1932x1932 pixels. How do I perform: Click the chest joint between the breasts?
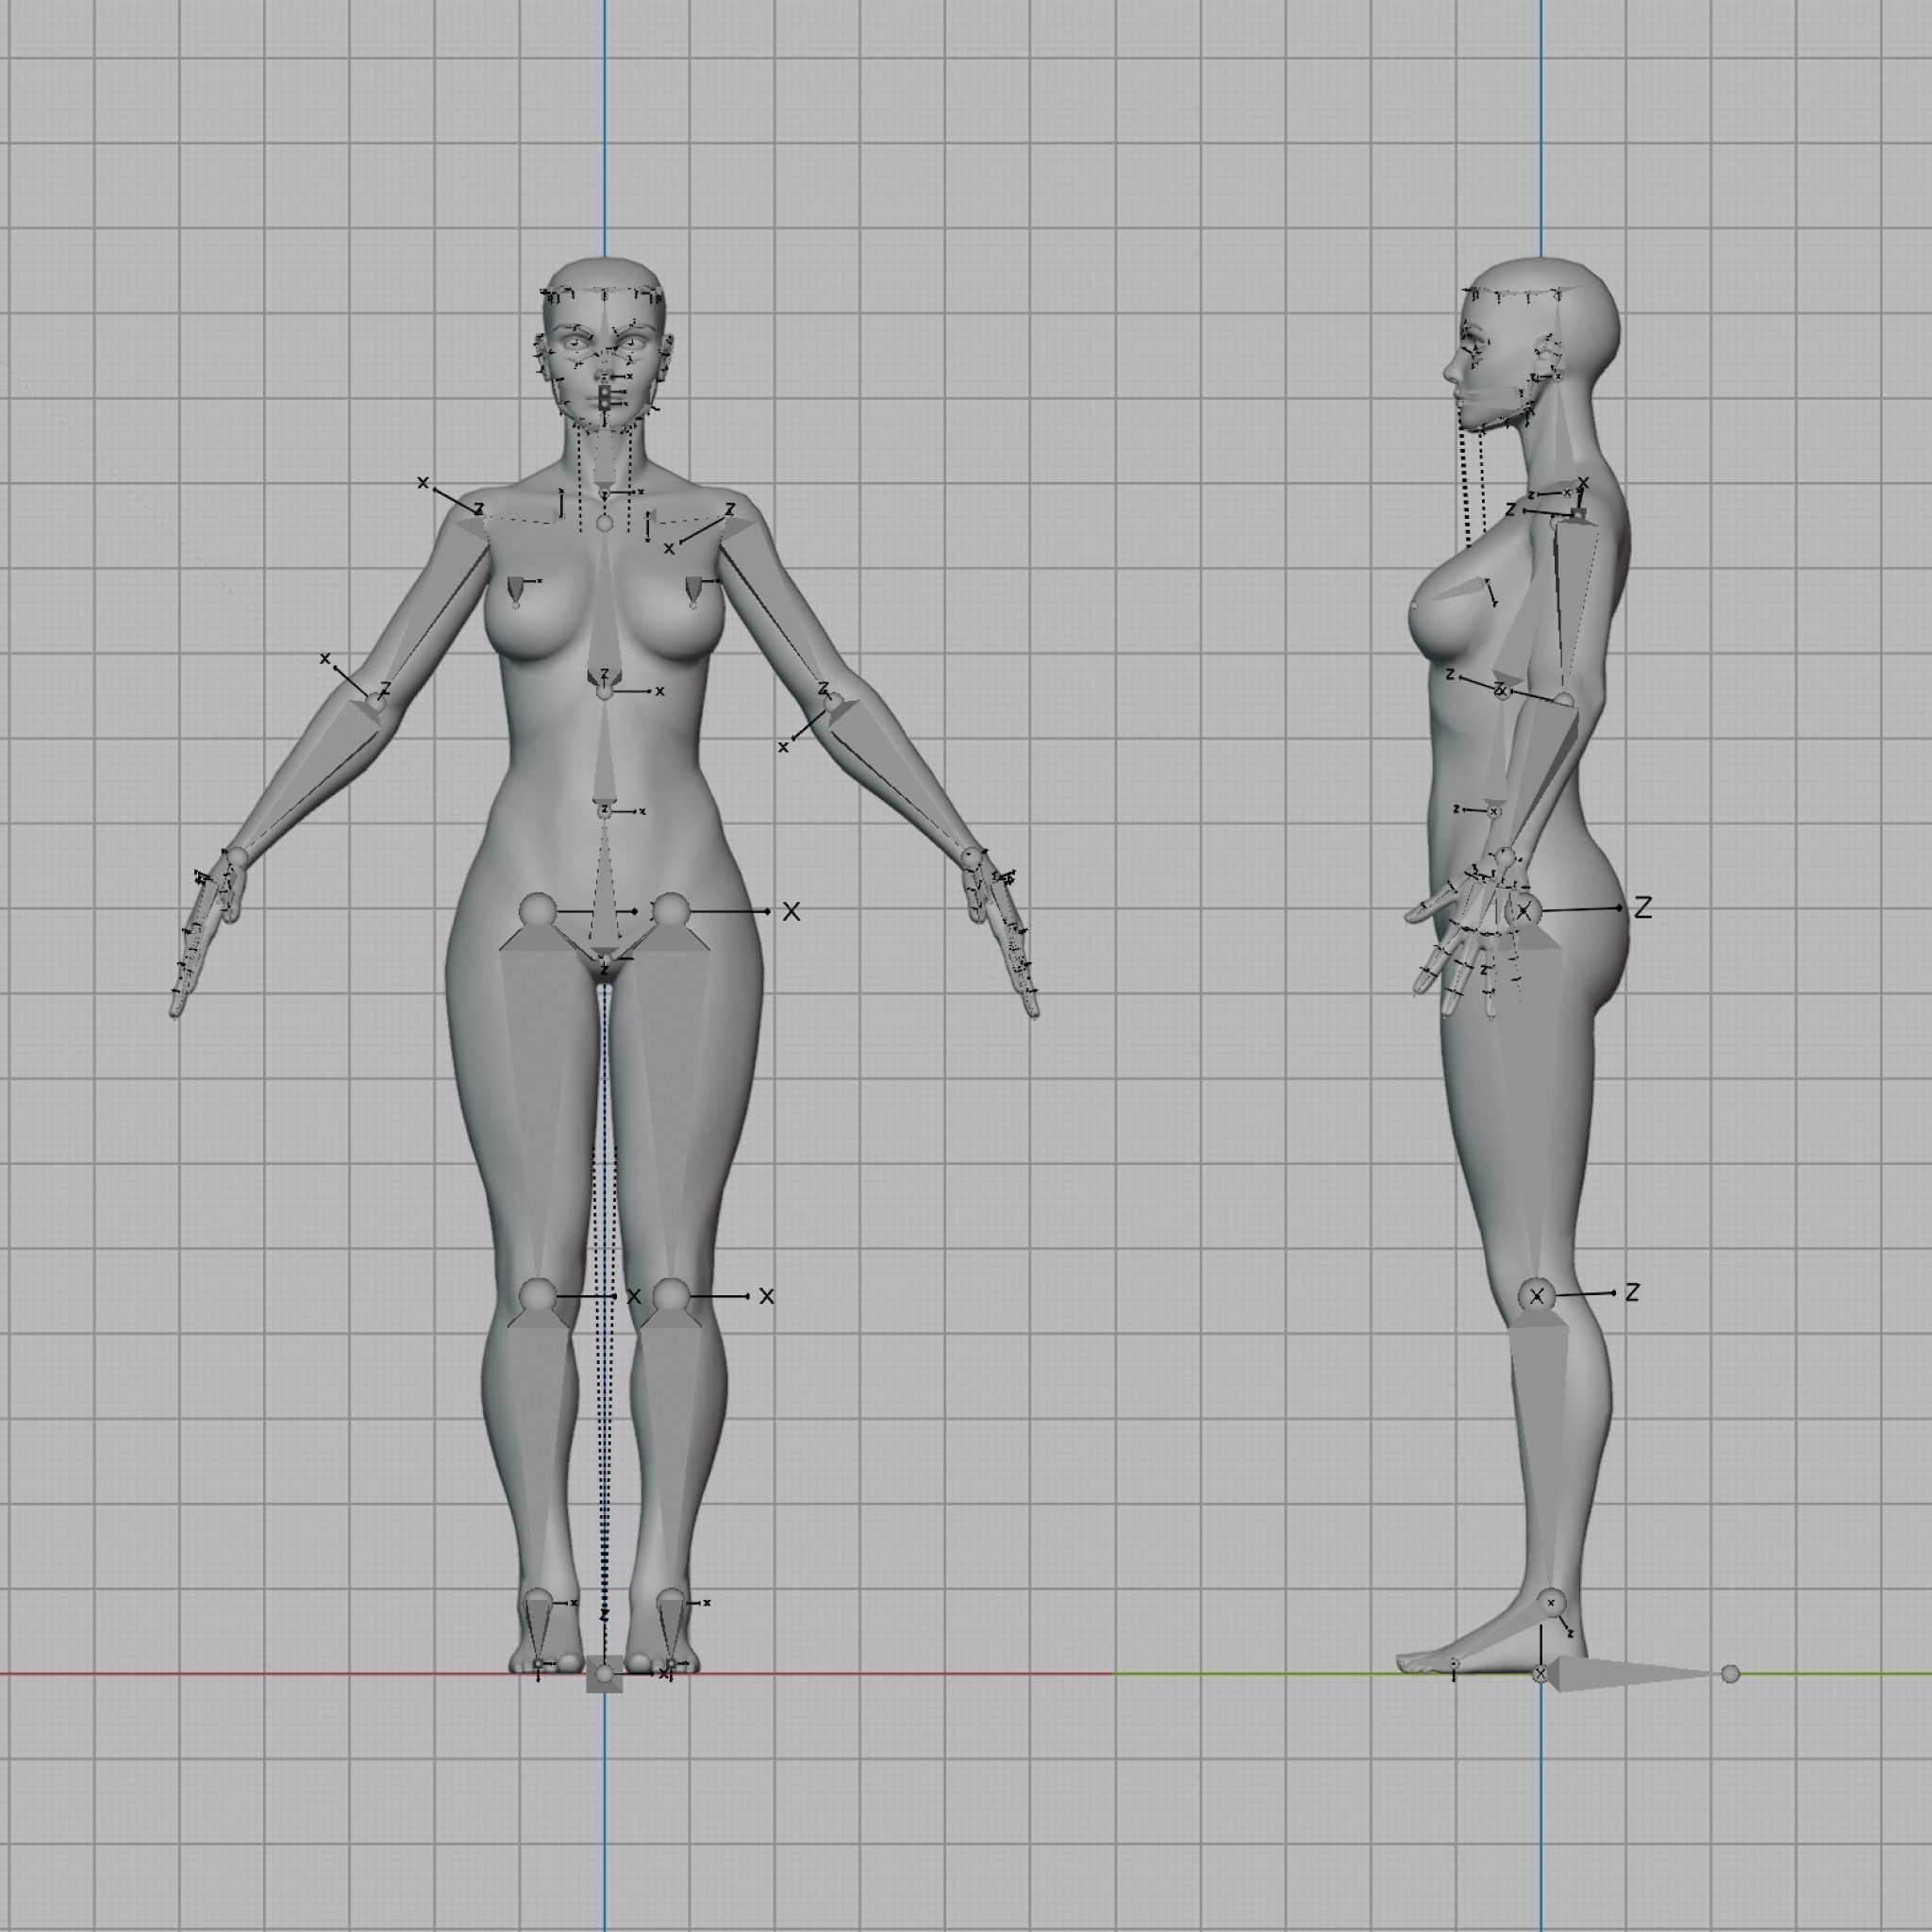click(604, 691)
